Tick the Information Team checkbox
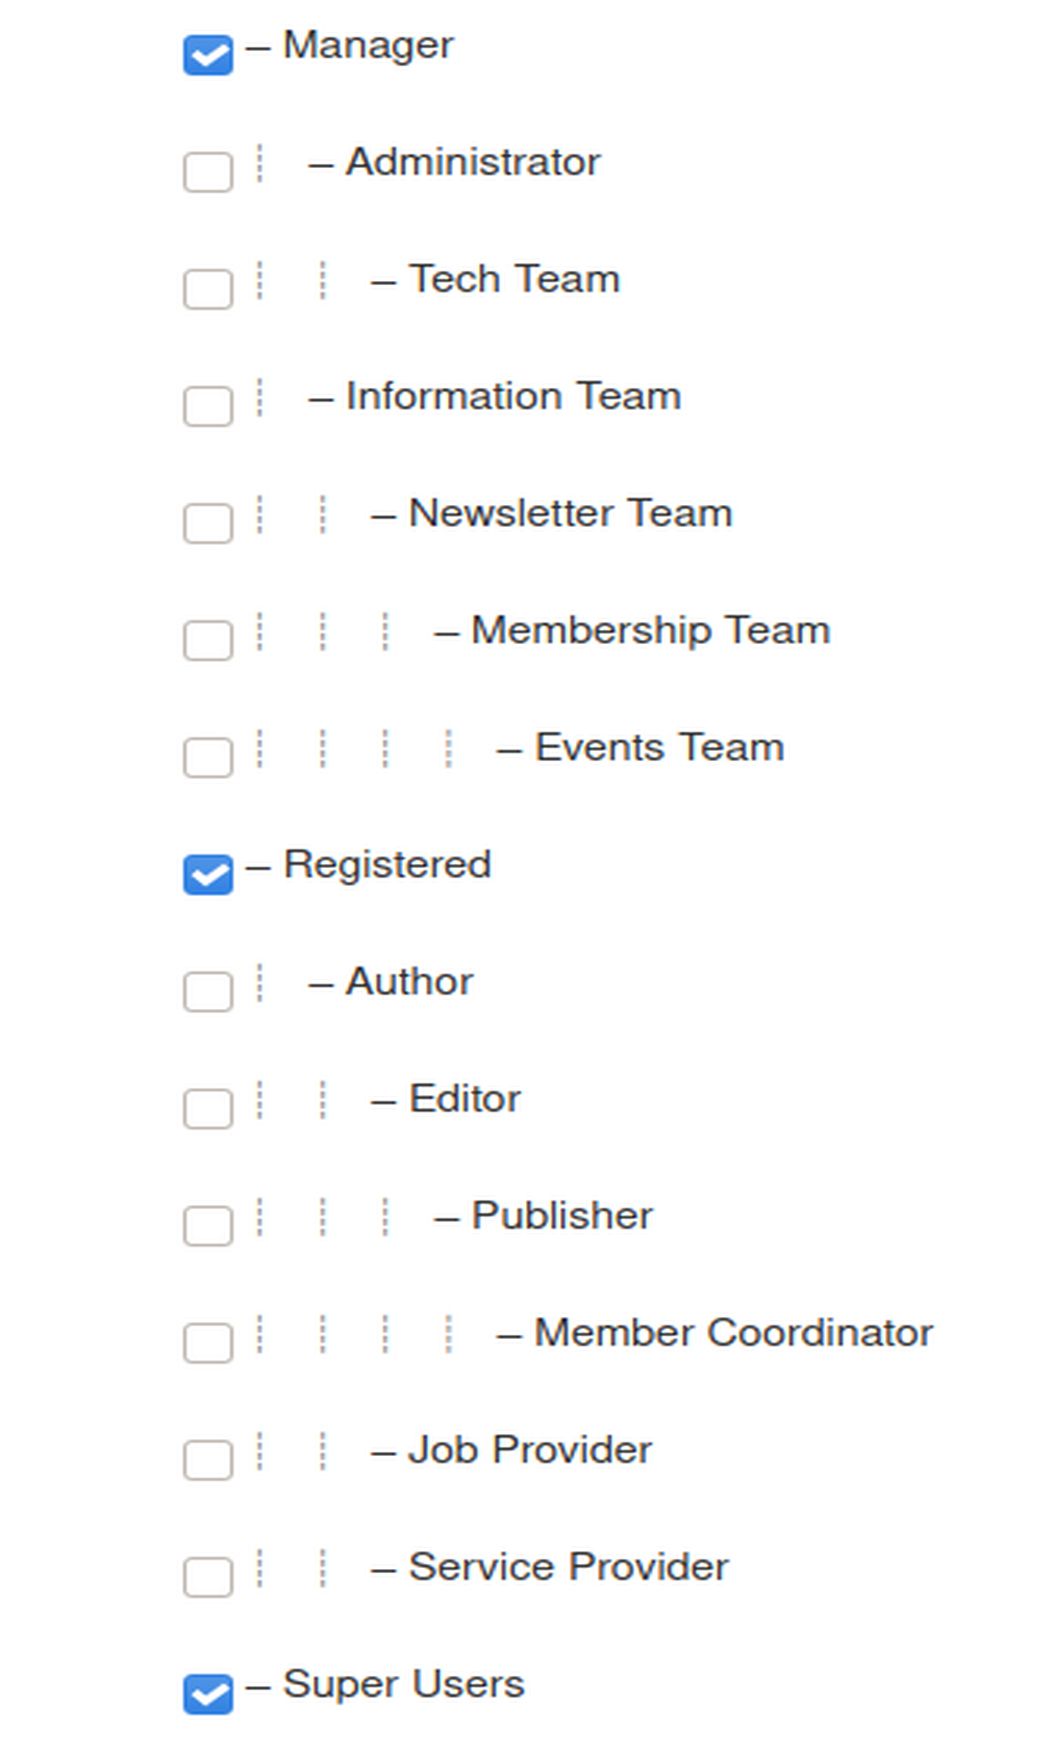 pos(208,406)
